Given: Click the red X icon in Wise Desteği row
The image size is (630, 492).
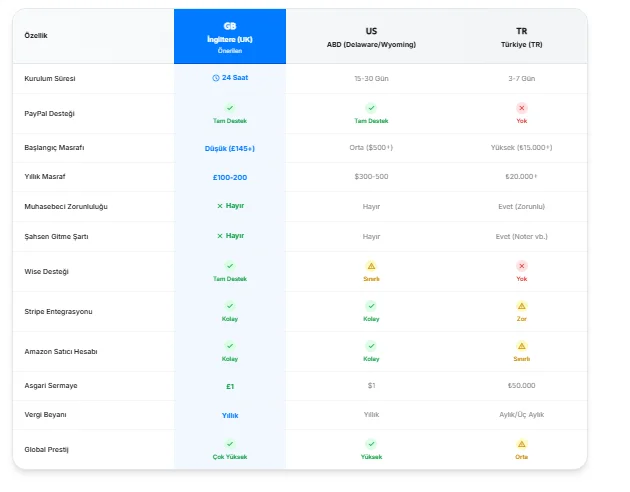Looking at the screenshot, I should tap(522, 266).
